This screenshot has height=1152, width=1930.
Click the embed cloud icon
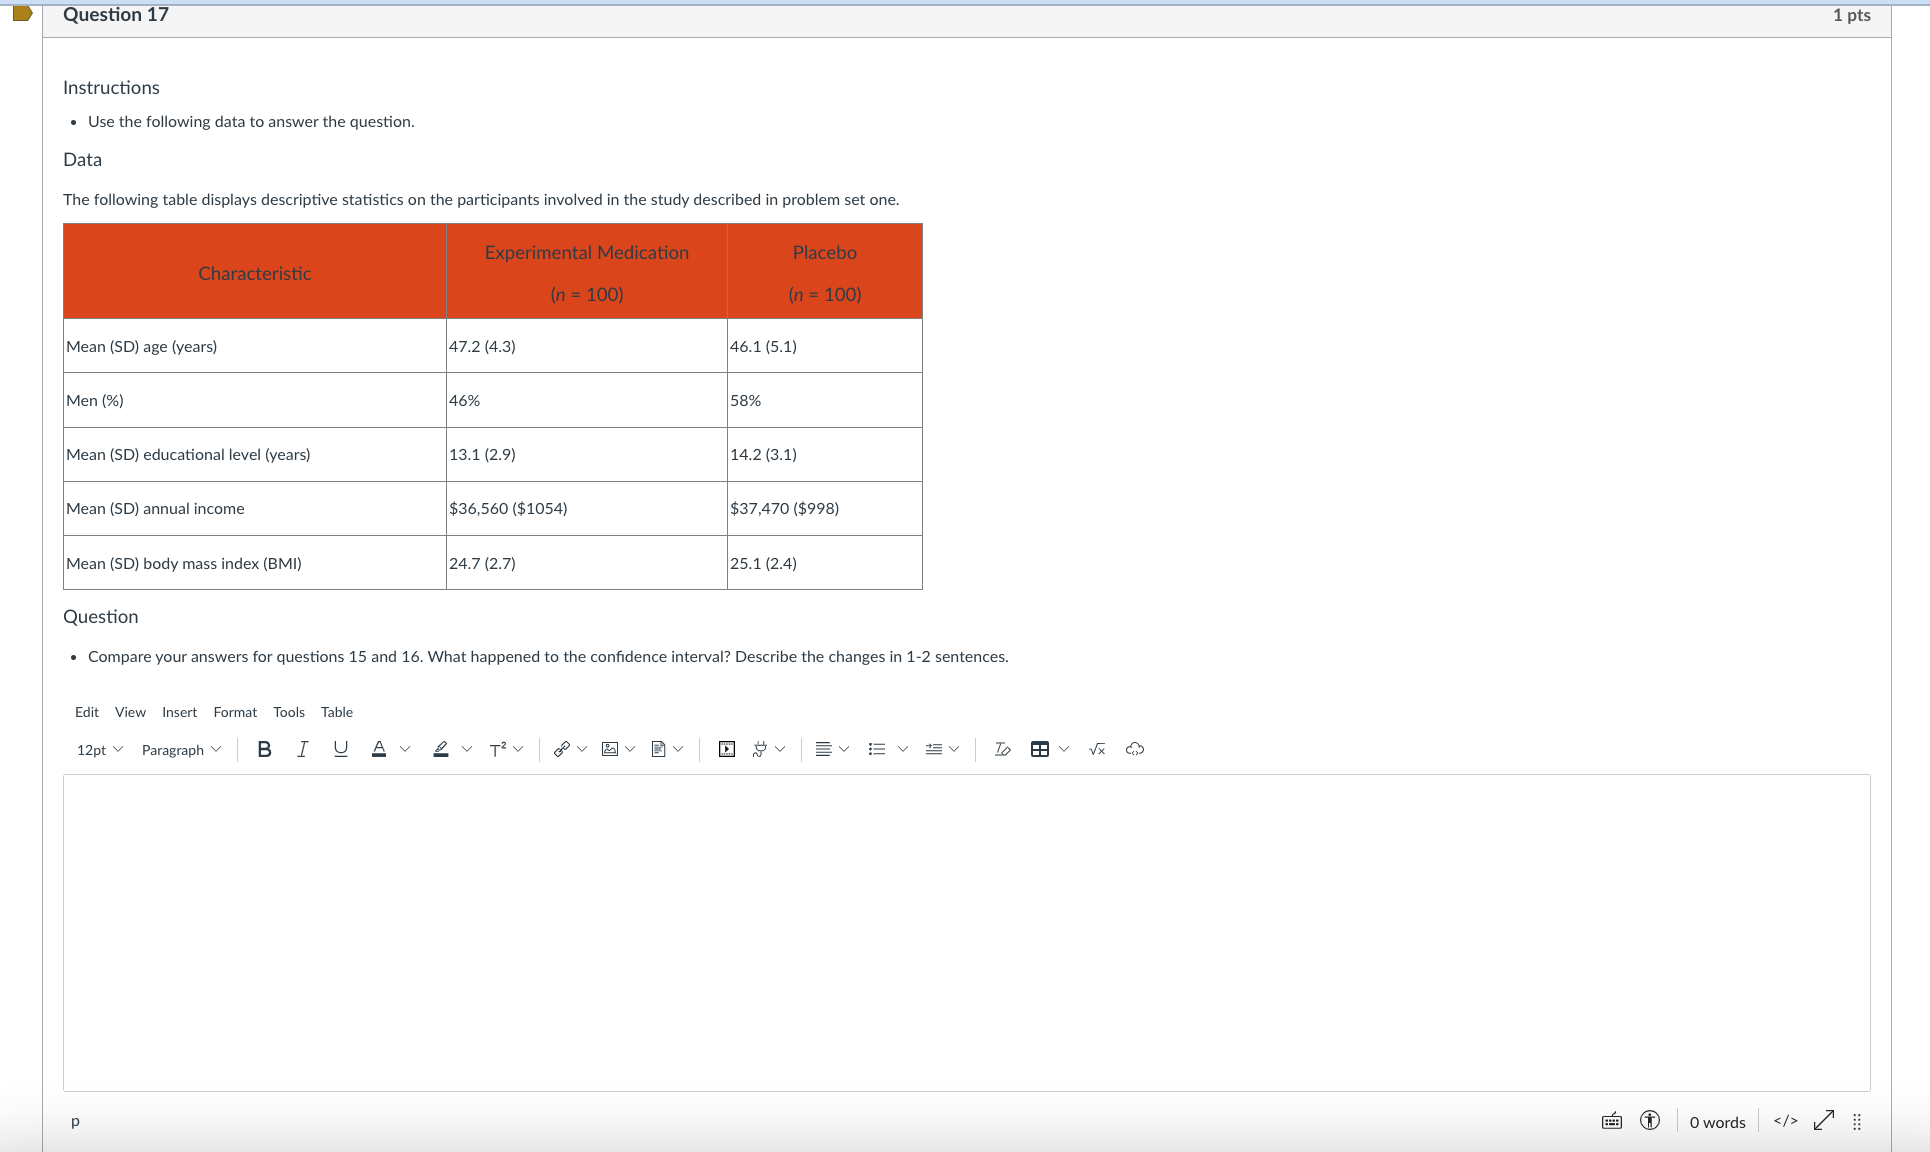click(1135, 749)
